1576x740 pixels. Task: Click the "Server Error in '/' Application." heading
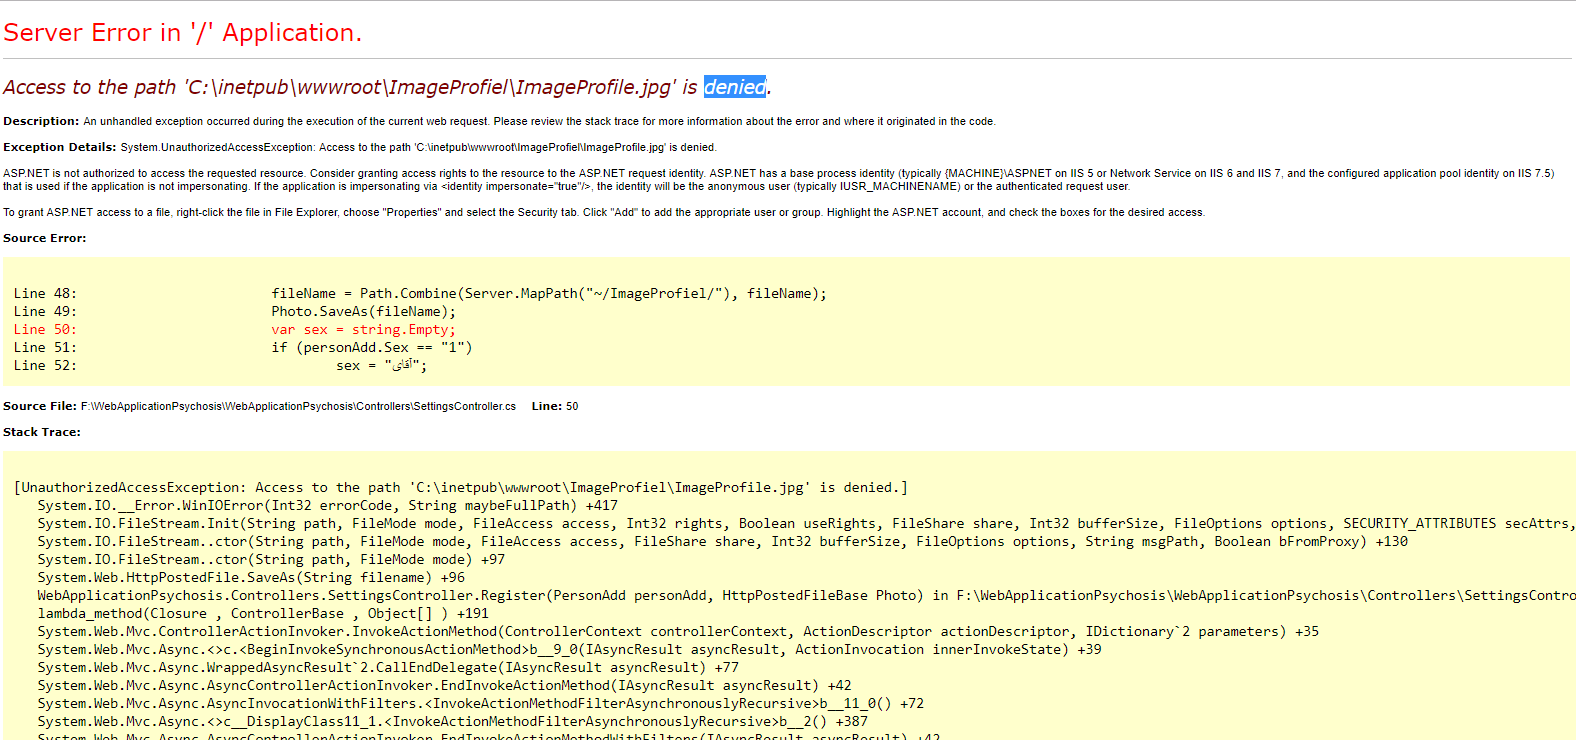182,33
